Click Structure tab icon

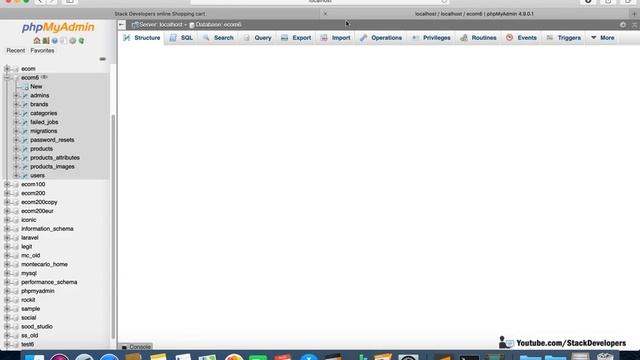point(127,38)
